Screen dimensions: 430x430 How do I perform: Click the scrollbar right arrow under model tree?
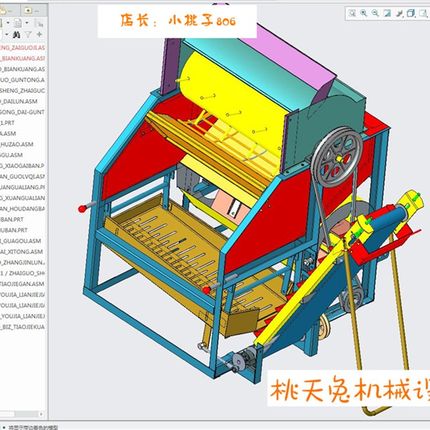pos(41,414)
